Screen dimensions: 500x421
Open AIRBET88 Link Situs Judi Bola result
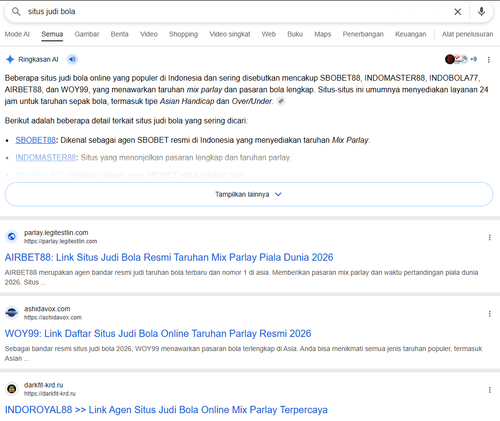click(x=169, y=257)
